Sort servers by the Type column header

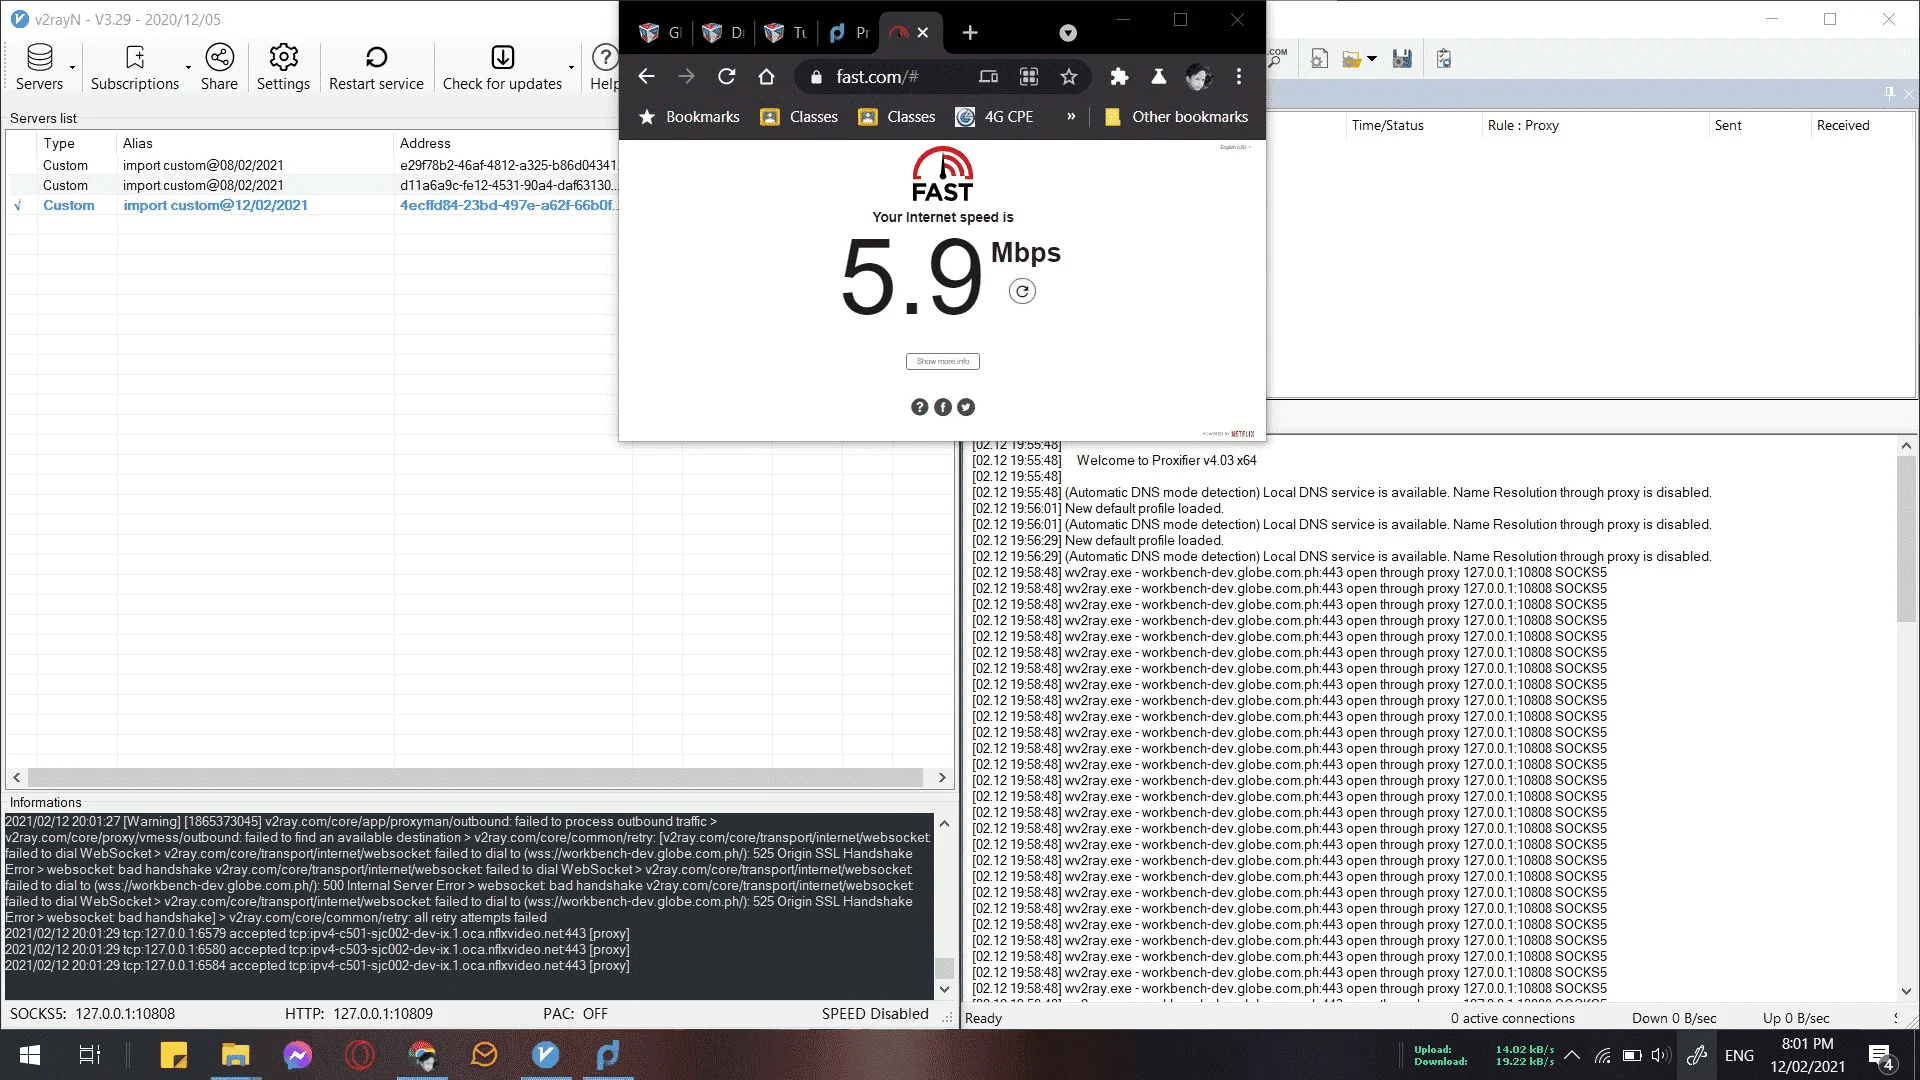coord(77,143)
